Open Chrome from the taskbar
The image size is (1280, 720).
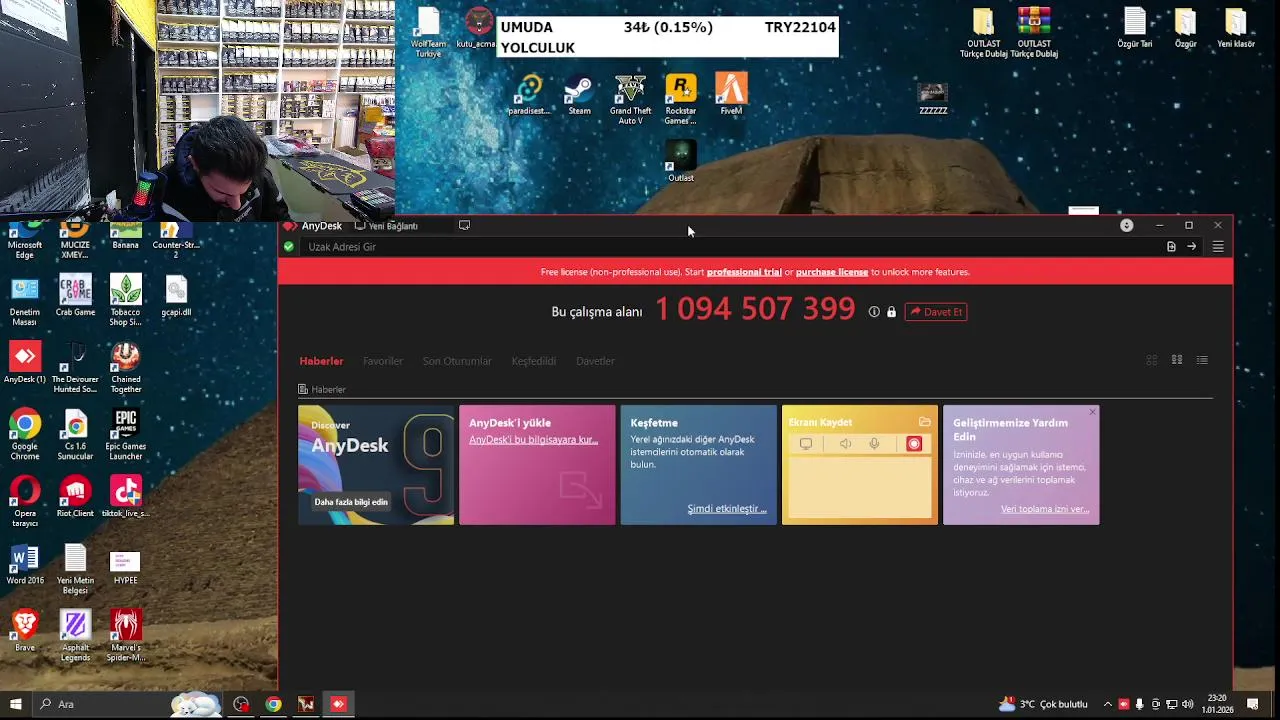click(x=273, y=704)
